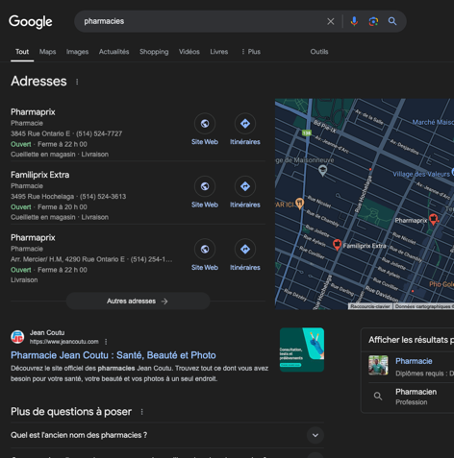Screen dimensions: 454x458
Task: Open the Familiprix Extra listing title
Action: [x=40, y=175]
